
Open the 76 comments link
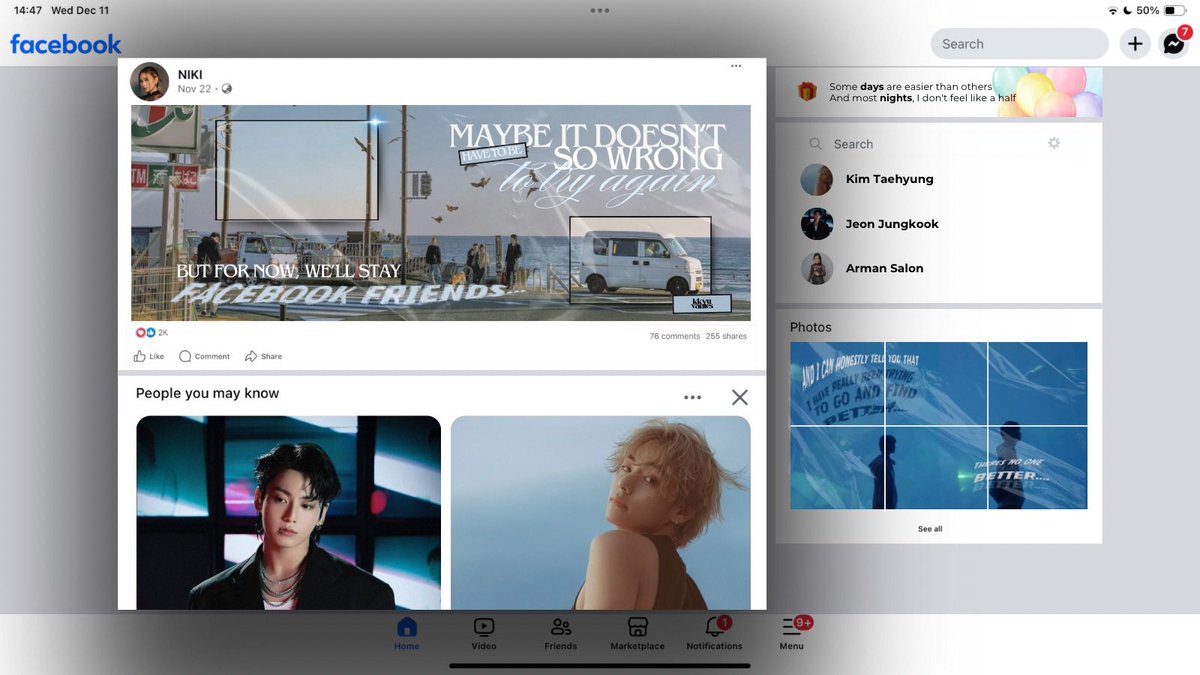675,336
